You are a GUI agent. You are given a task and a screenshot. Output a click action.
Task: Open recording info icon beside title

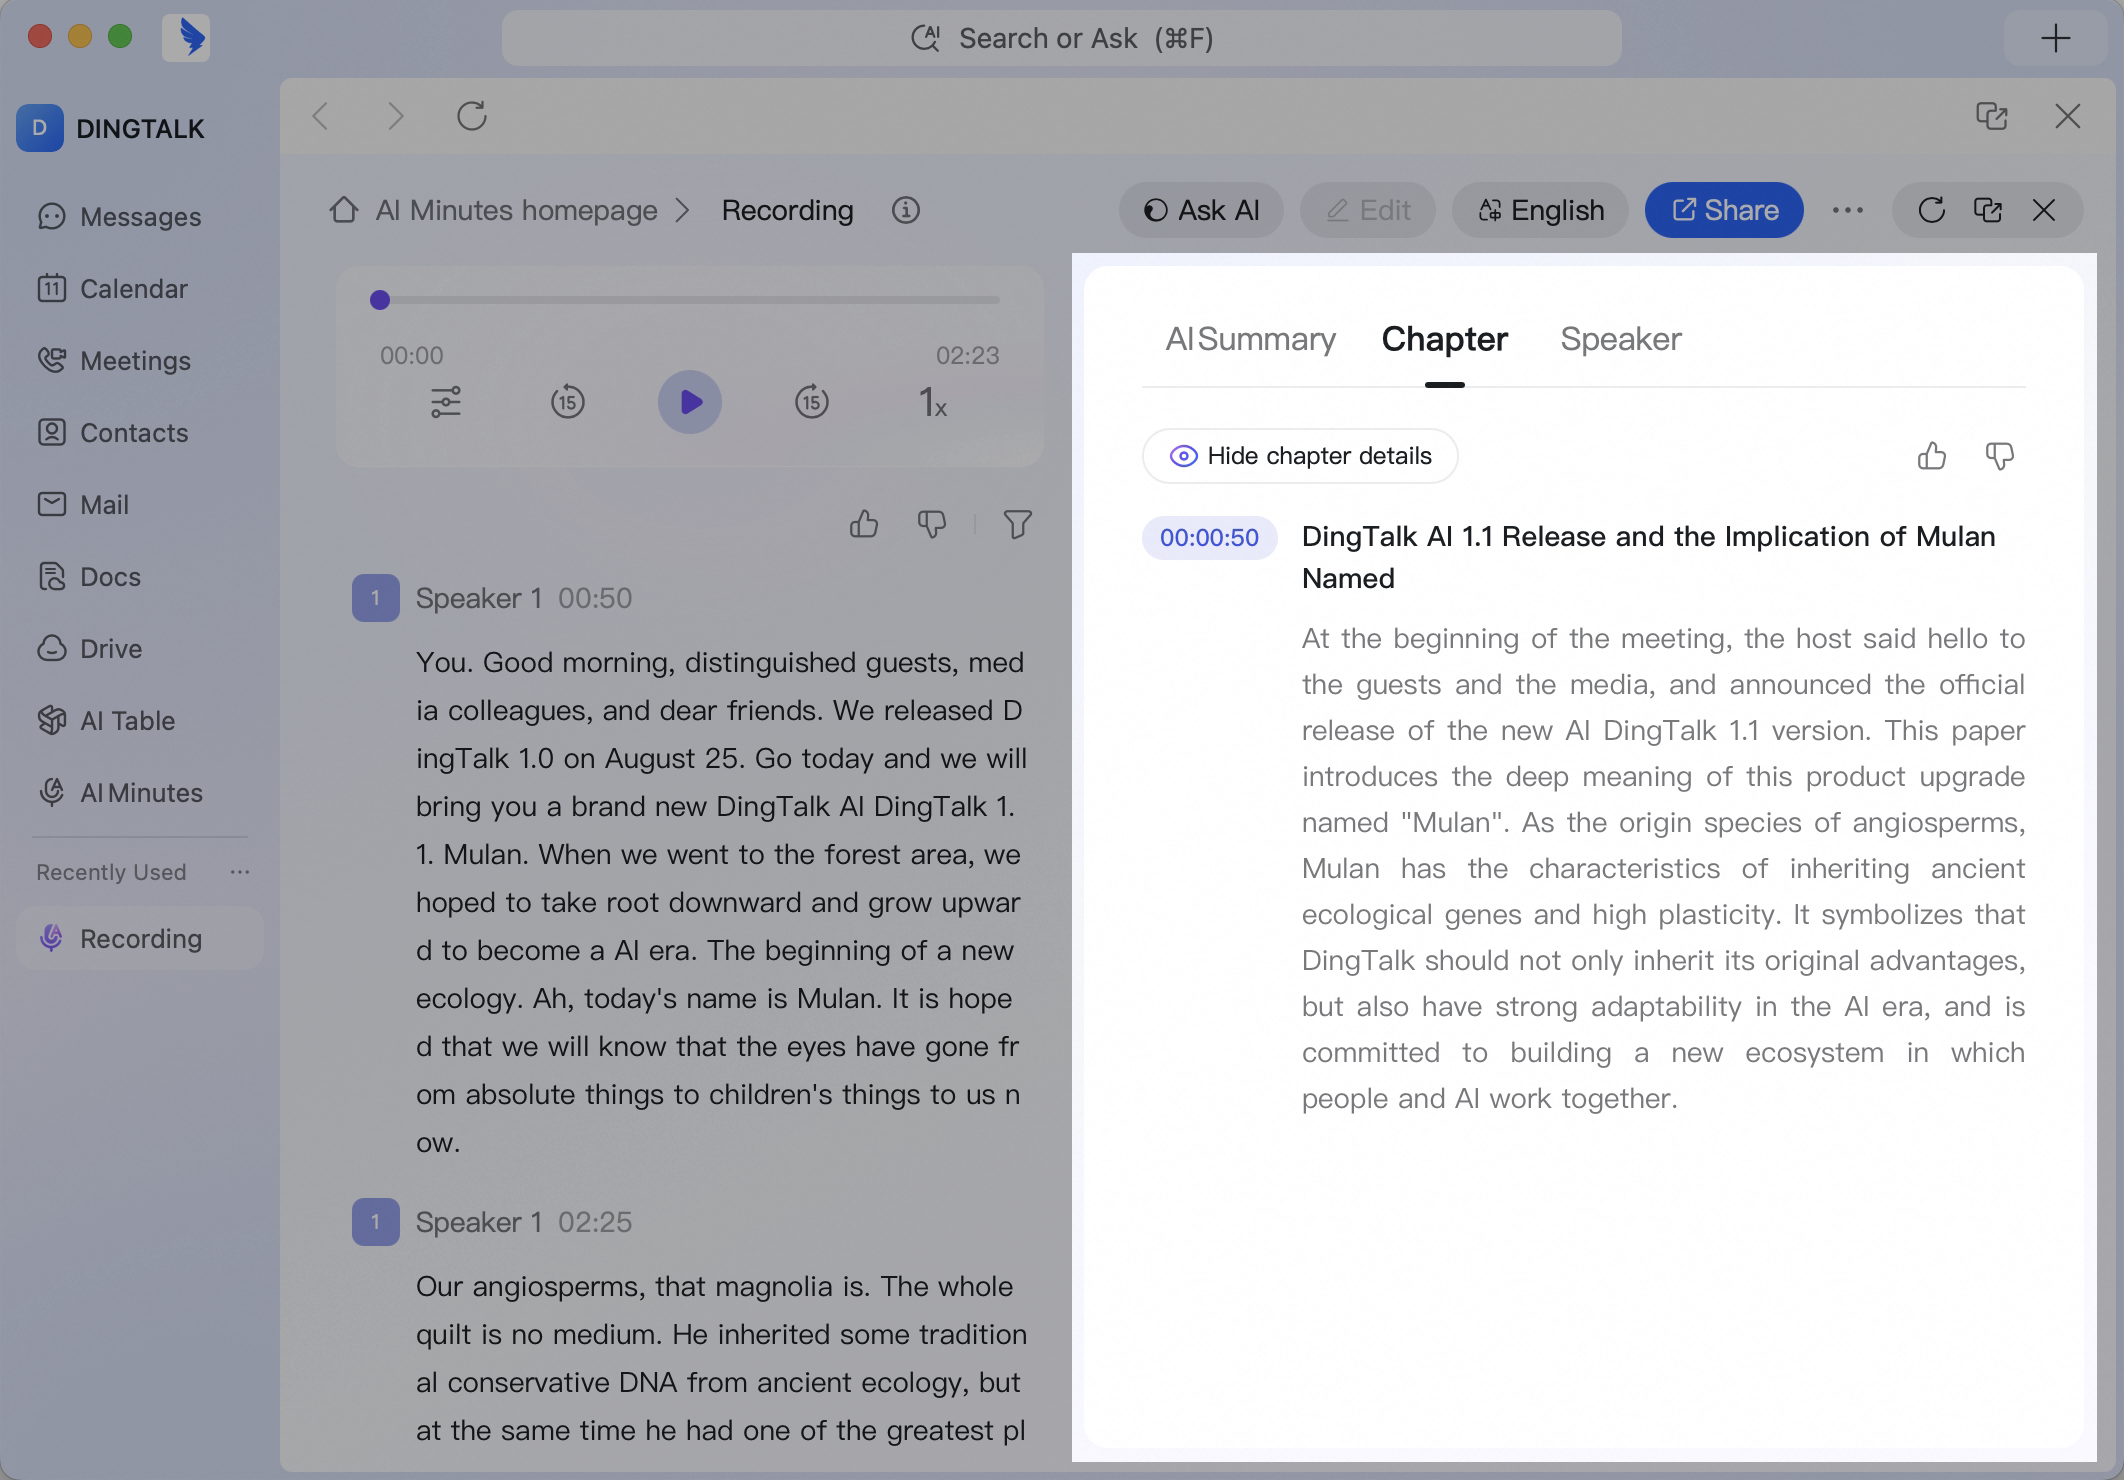906,210
